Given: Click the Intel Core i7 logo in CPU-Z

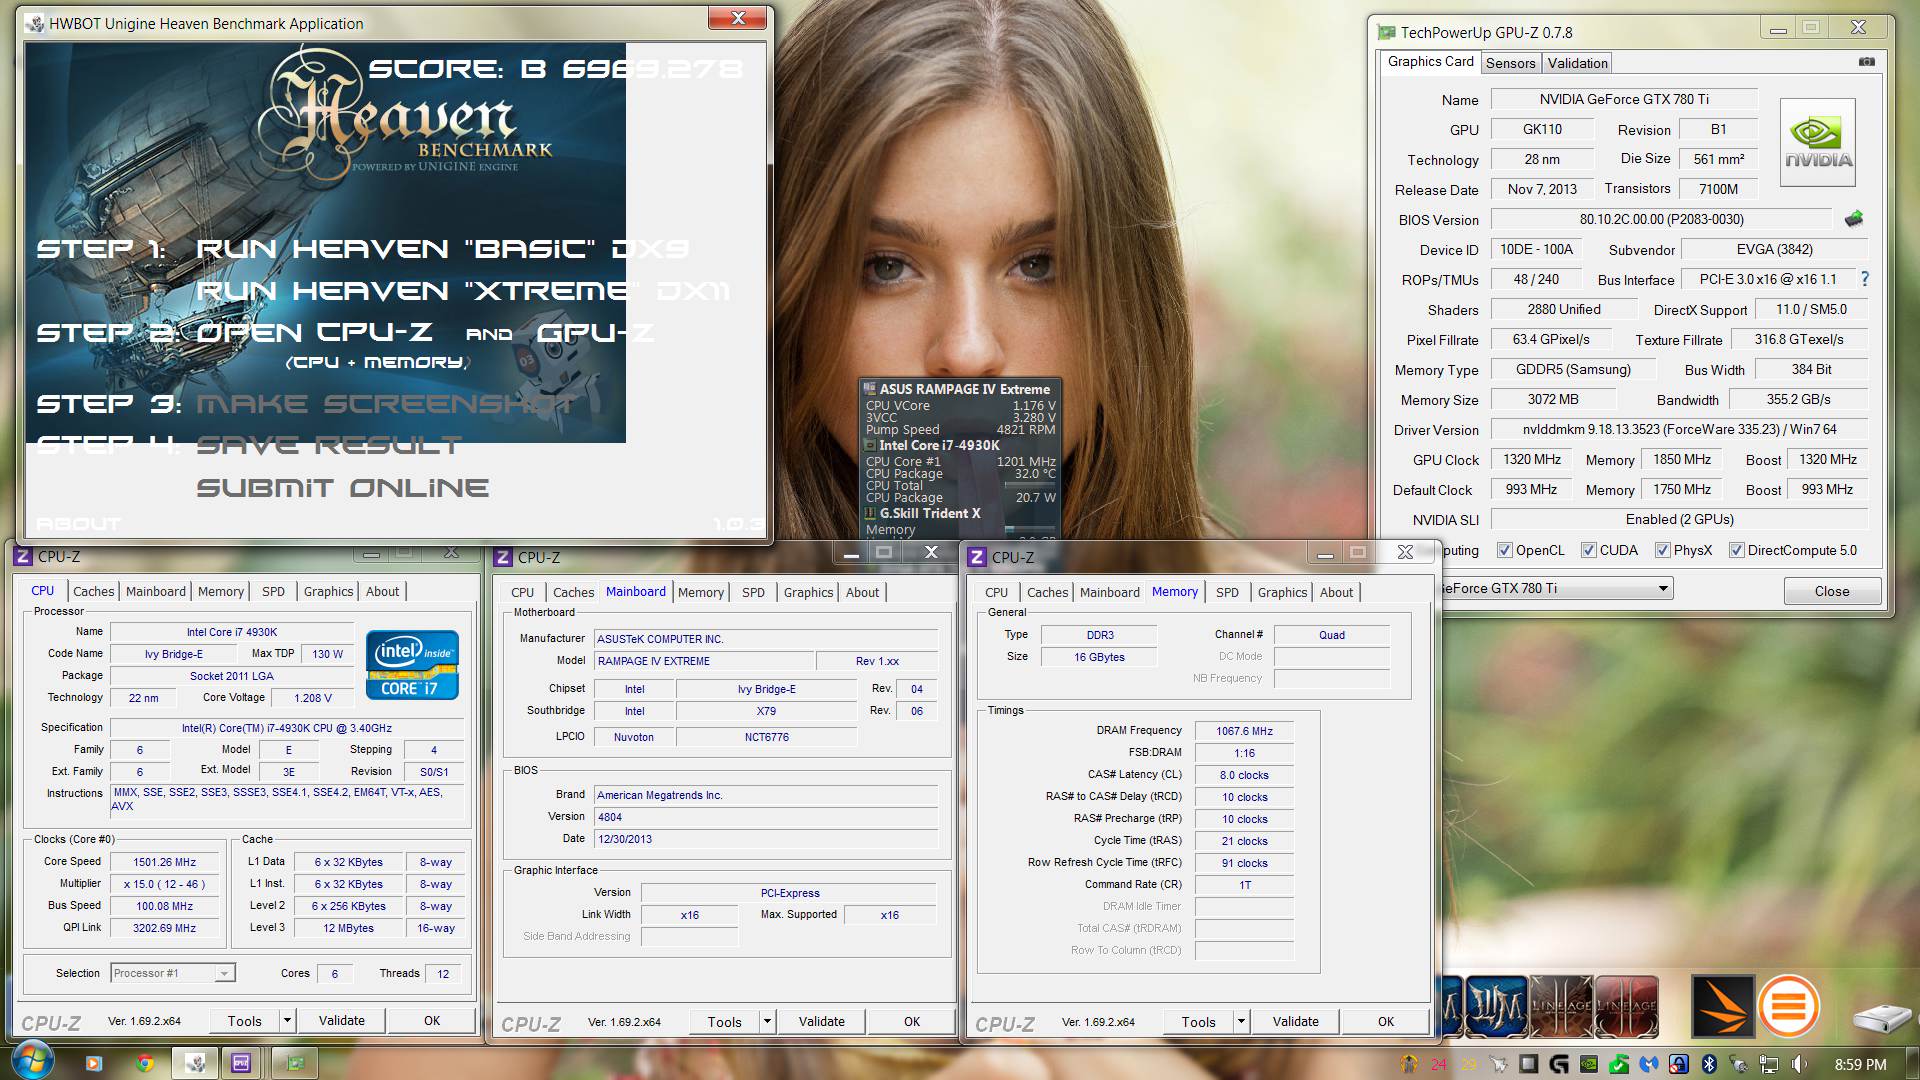Looking at the screenshot, I should 412,664.
